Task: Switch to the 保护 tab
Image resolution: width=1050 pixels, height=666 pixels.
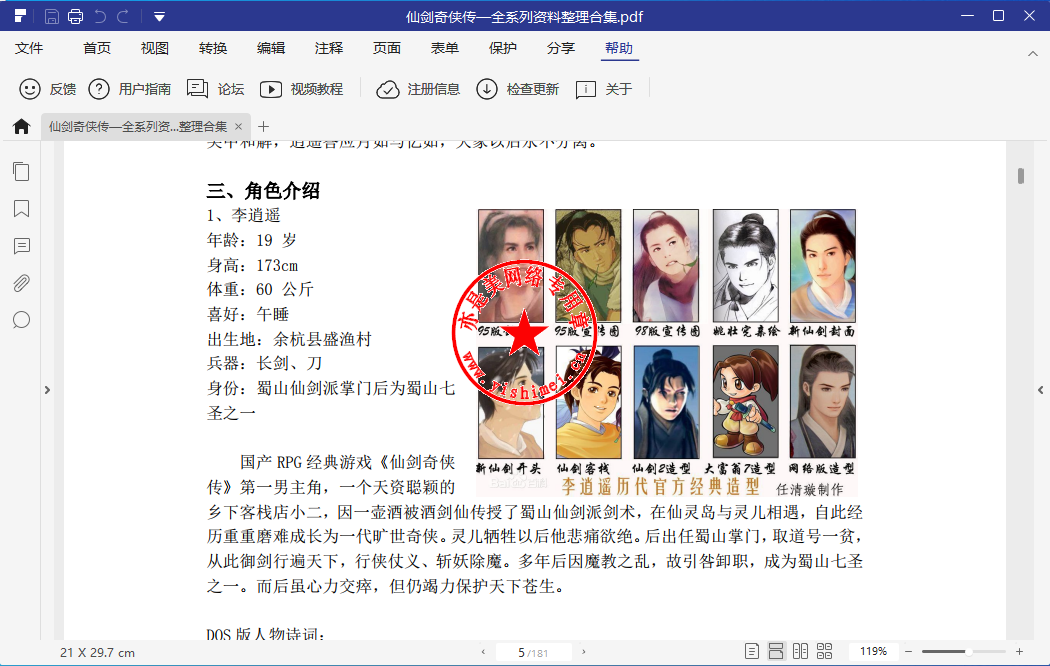Action: 503,48
